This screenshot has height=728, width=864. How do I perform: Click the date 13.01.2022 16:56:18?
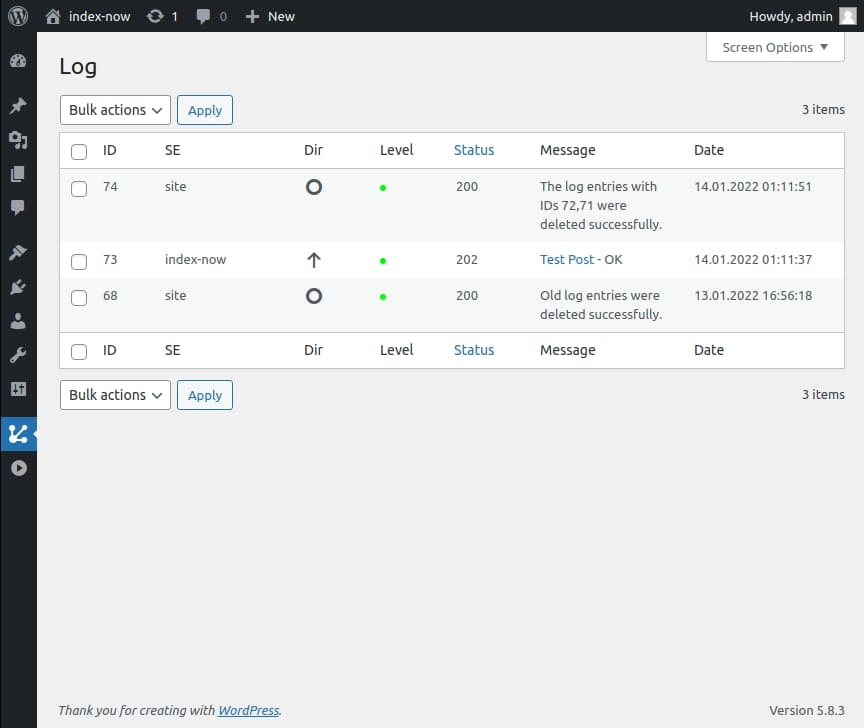coord(753,295)
